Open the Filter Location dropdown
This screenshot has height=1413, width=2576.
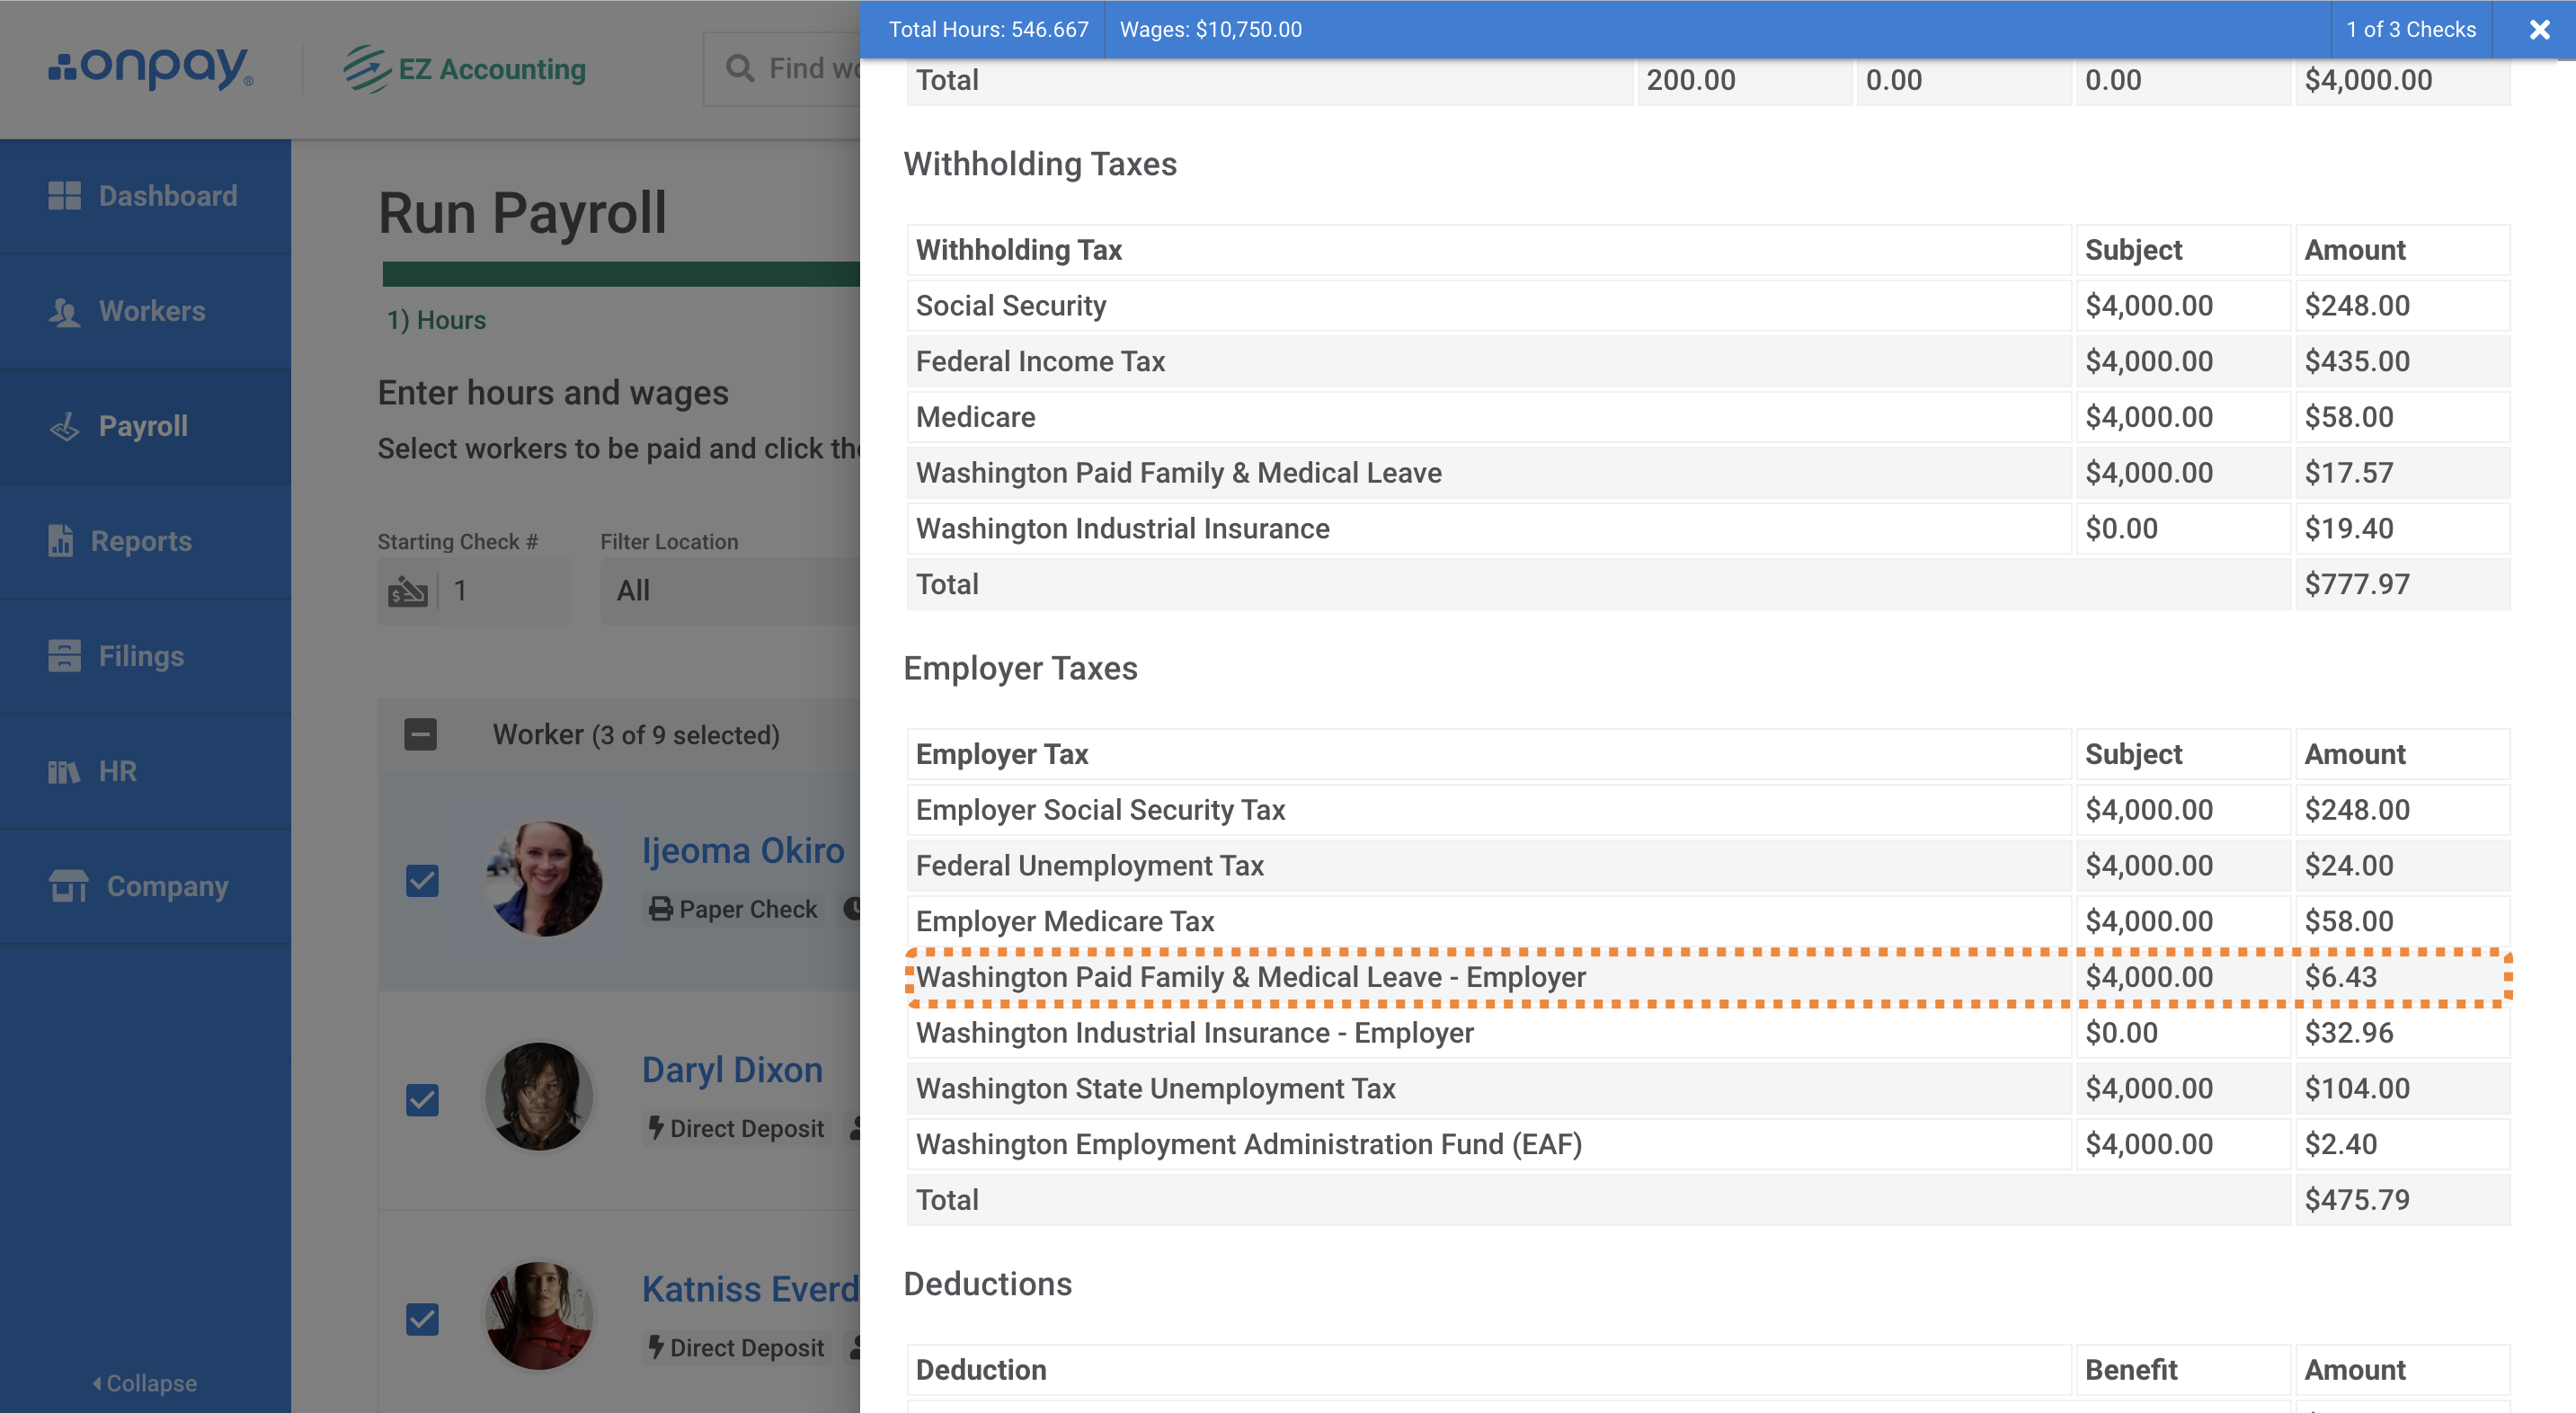(730, 591)
